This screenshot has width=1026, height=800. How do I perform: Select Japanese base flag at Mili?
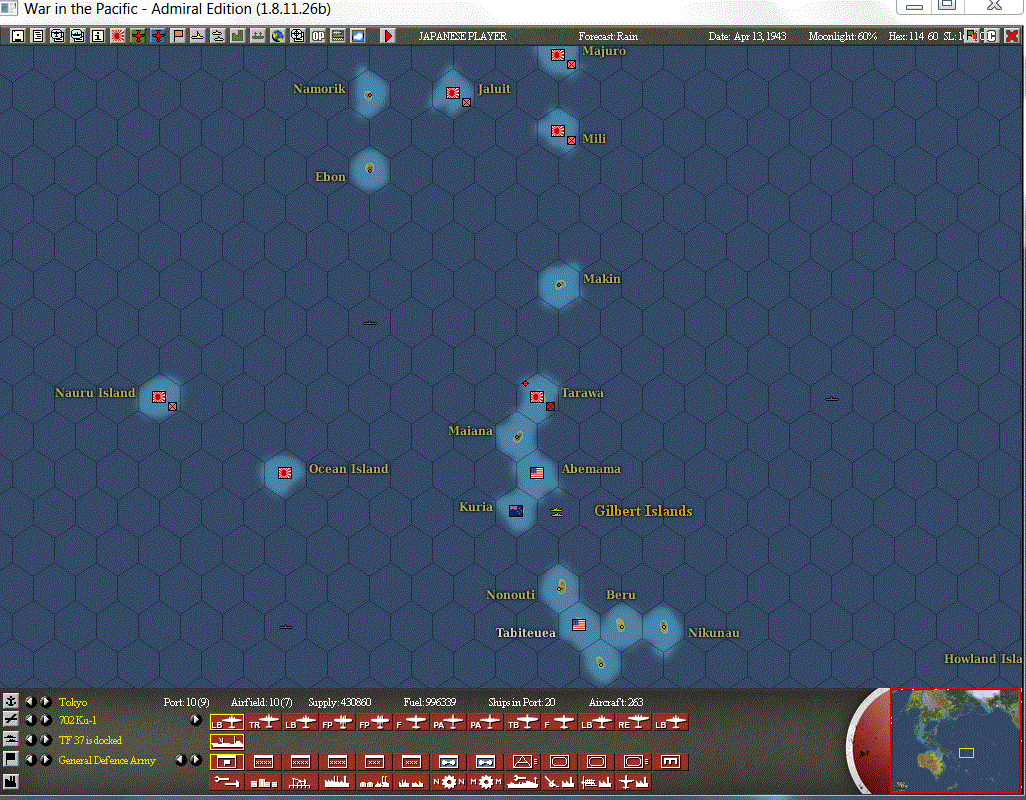(x=557, y=131)
